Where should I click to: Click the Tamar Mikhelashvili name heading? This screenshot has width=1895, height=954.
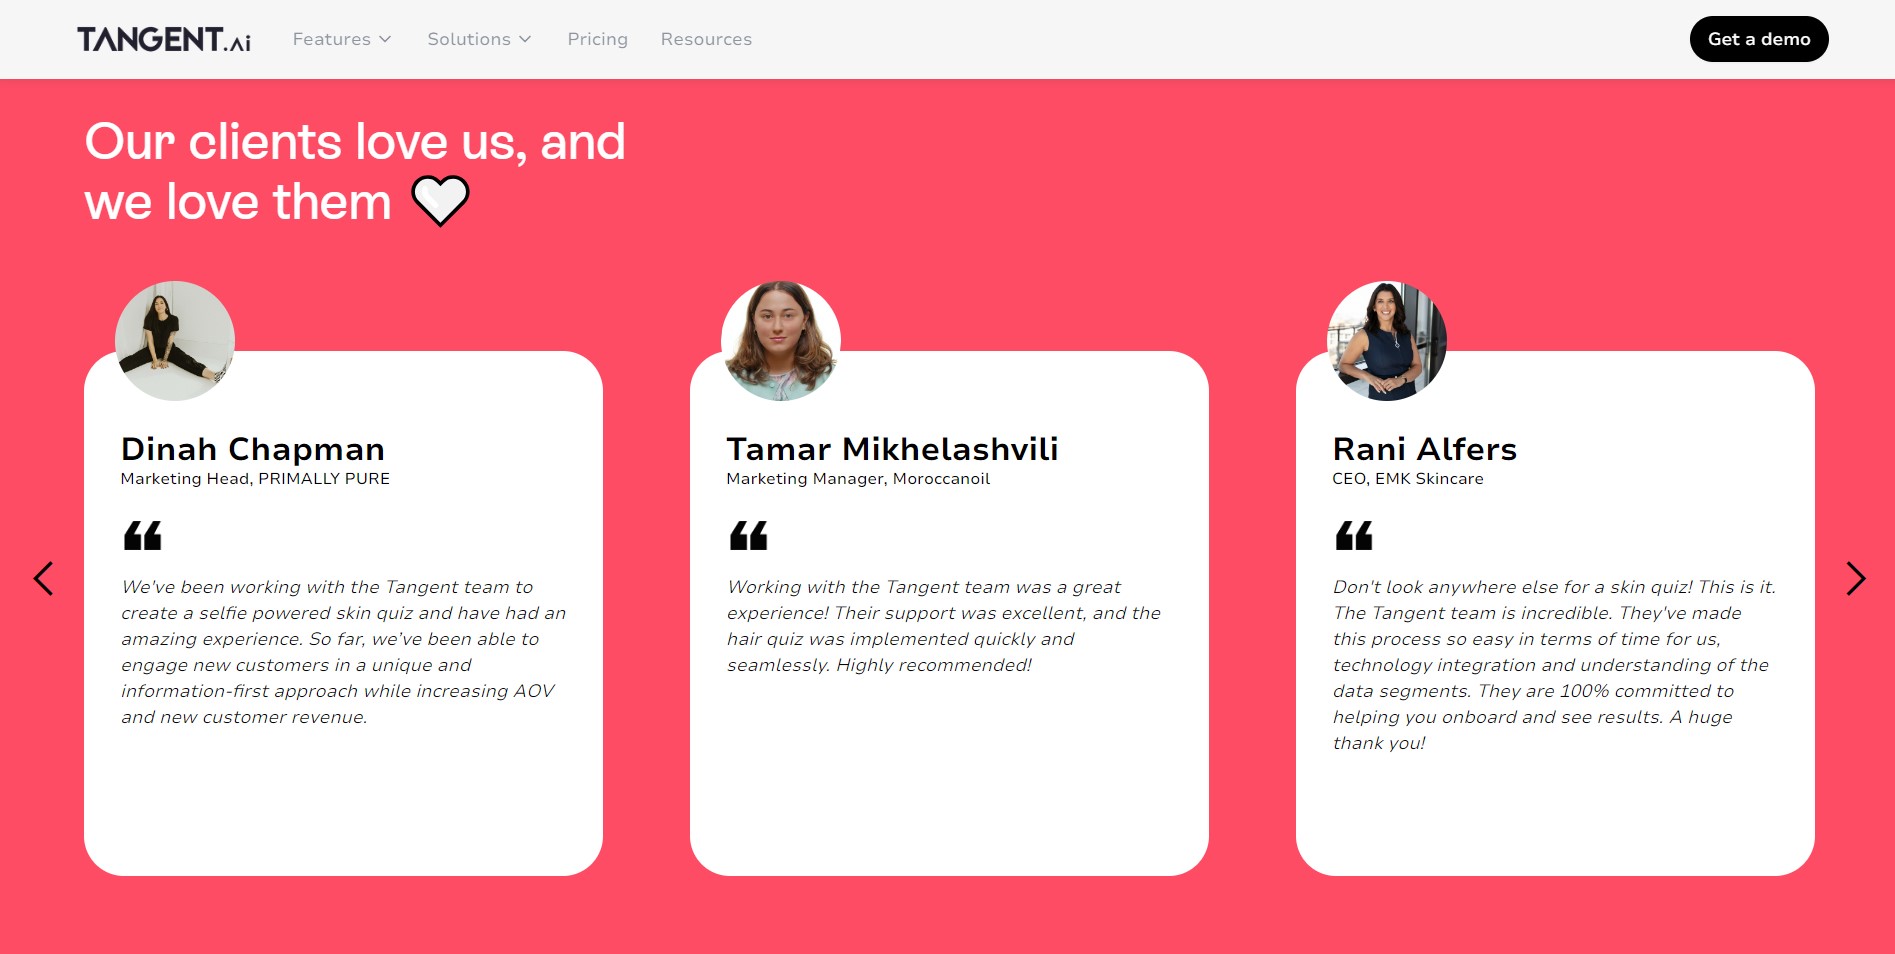pyautogui.click(x=892, y=449)
